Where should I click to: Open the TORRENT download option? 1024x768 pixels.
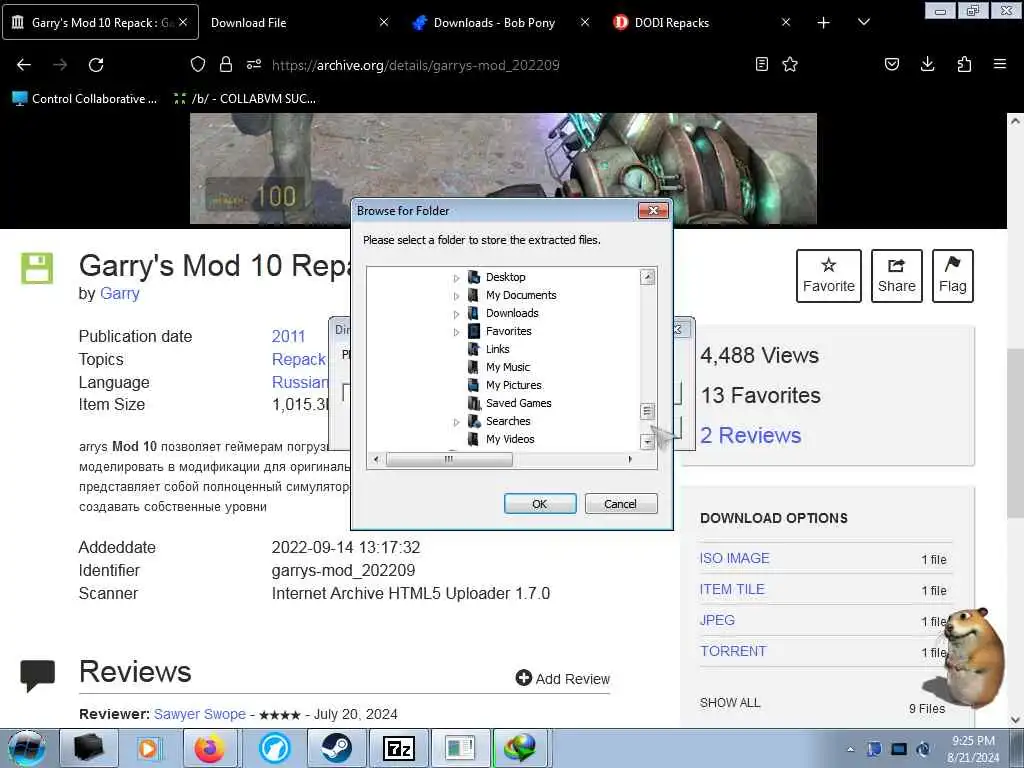click(x=733, y=651)
